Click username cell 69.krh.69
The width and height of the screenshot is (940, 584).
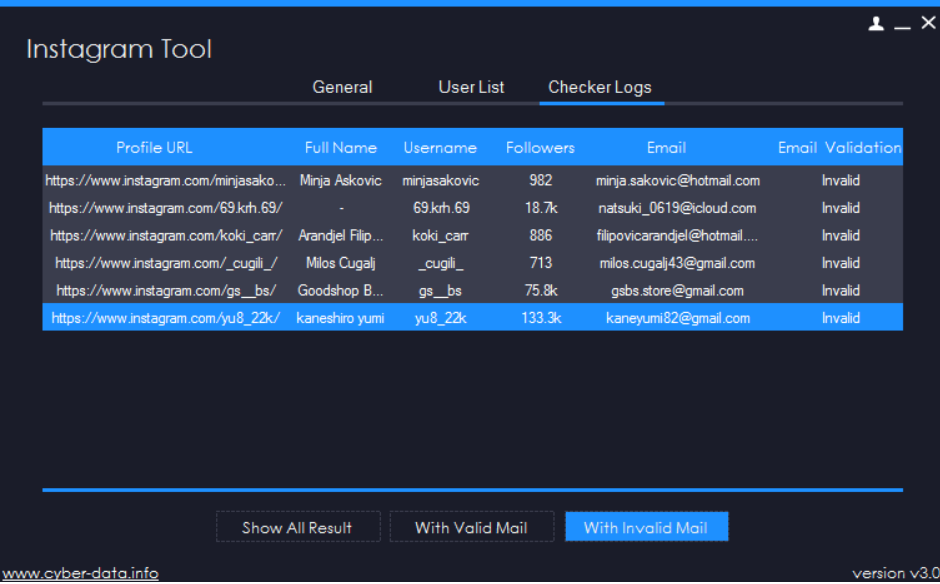pos(441,208)
